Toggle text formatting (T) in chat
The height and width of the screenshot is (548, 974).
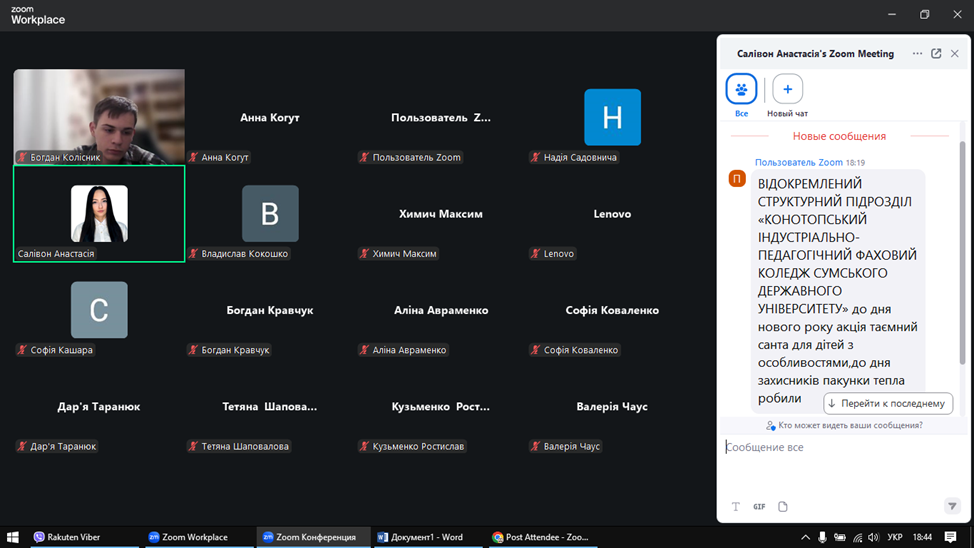pyautogui.click(x=736, y=507)
